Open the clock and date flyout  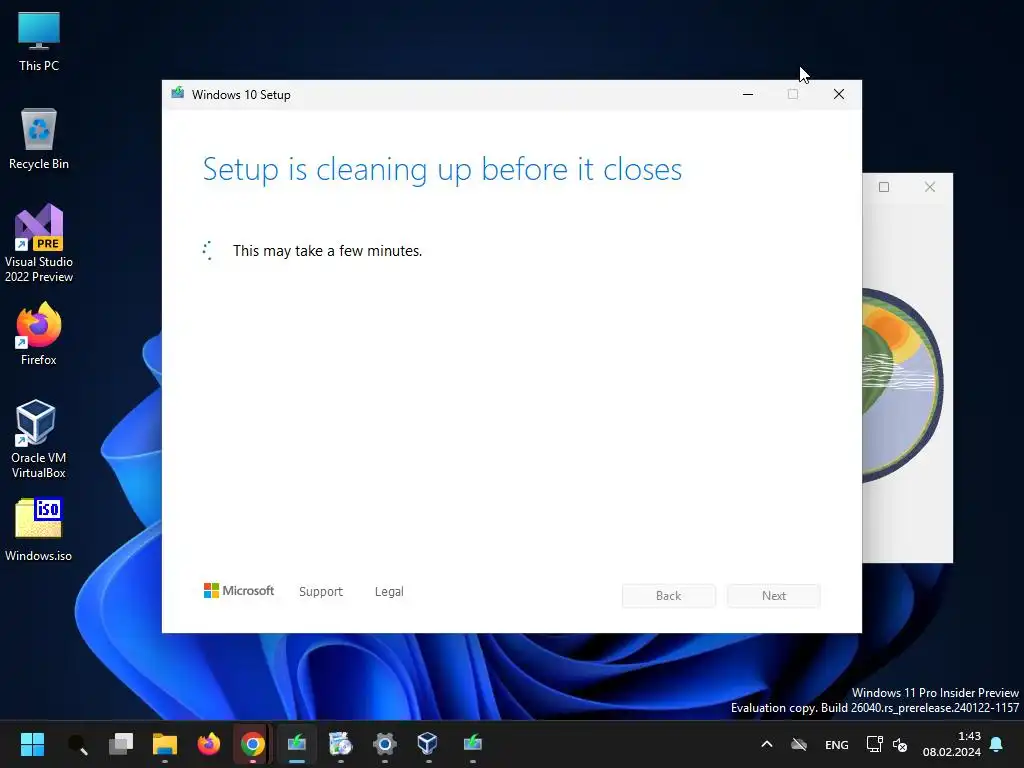click(x=952, y=744)
